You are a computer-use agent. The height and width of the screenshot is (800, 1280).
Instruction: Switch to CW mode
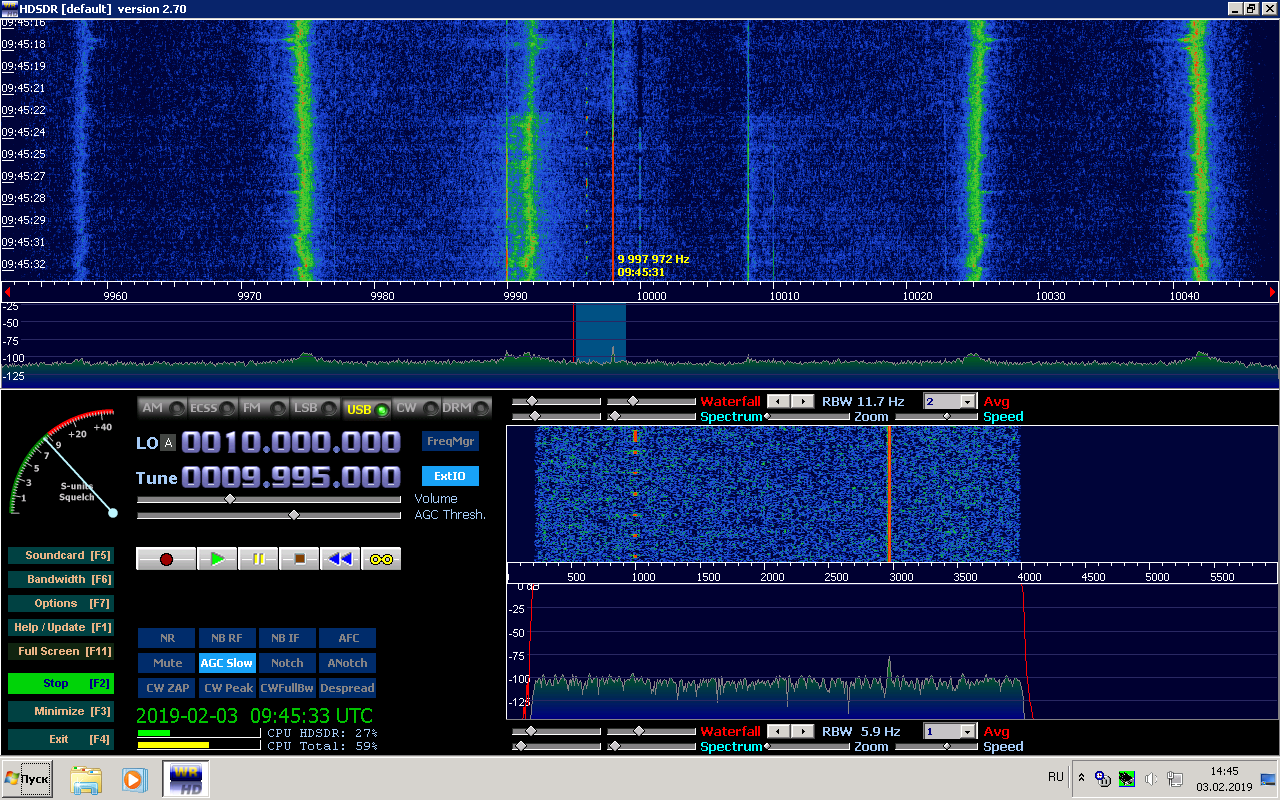(416, 408)
